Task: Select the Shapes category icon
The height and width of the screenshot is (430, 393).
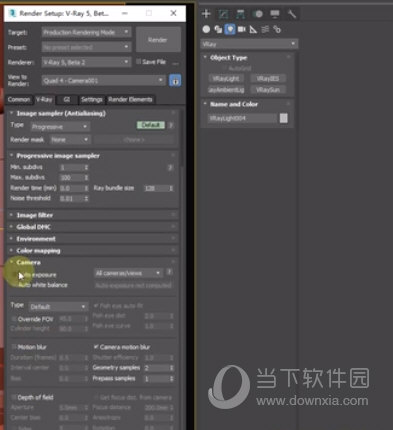Action: 218,29
